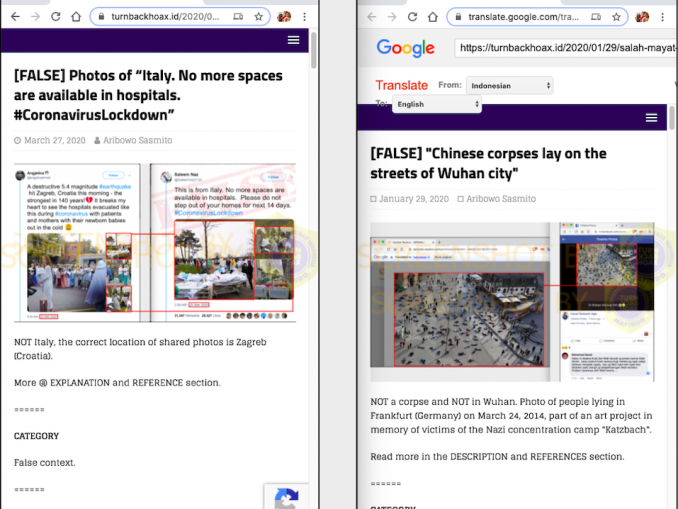Click lock icon beside translate.google.com URL
The width and height of the screenshot is (678, 509).
coord(459,17)
